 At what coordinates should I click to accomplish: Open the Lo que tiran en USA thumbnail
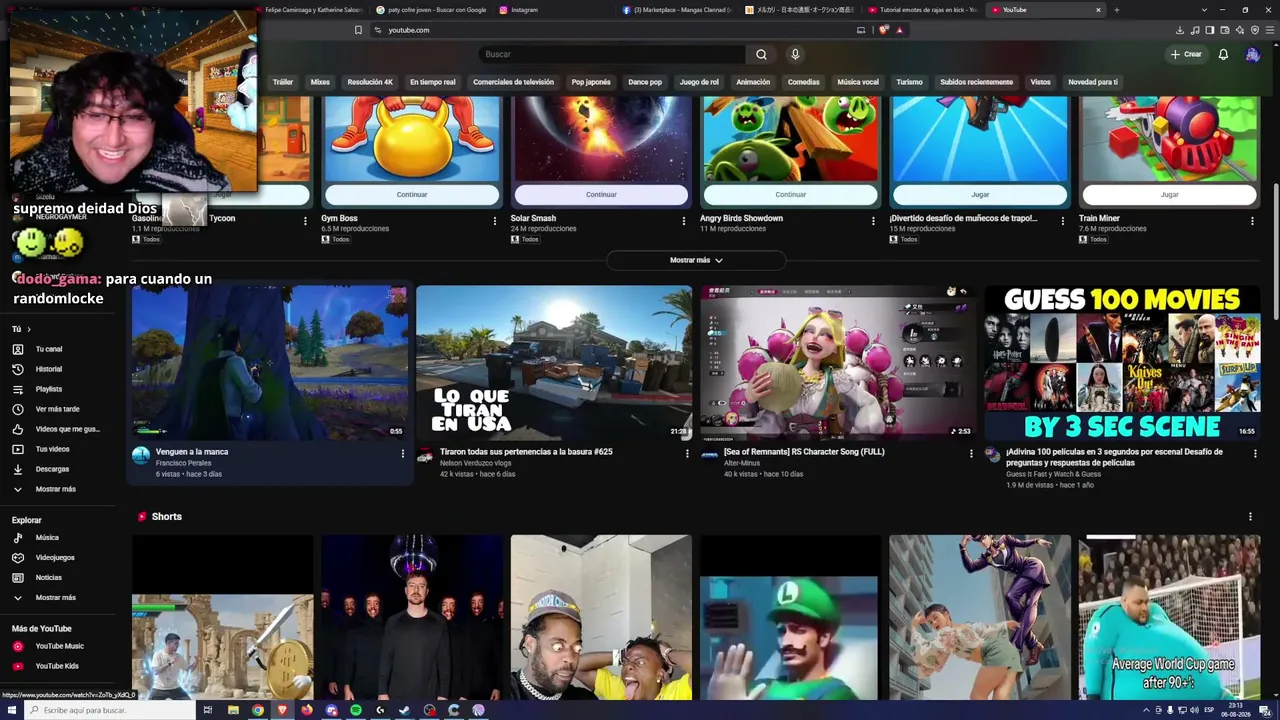(554, 363)
